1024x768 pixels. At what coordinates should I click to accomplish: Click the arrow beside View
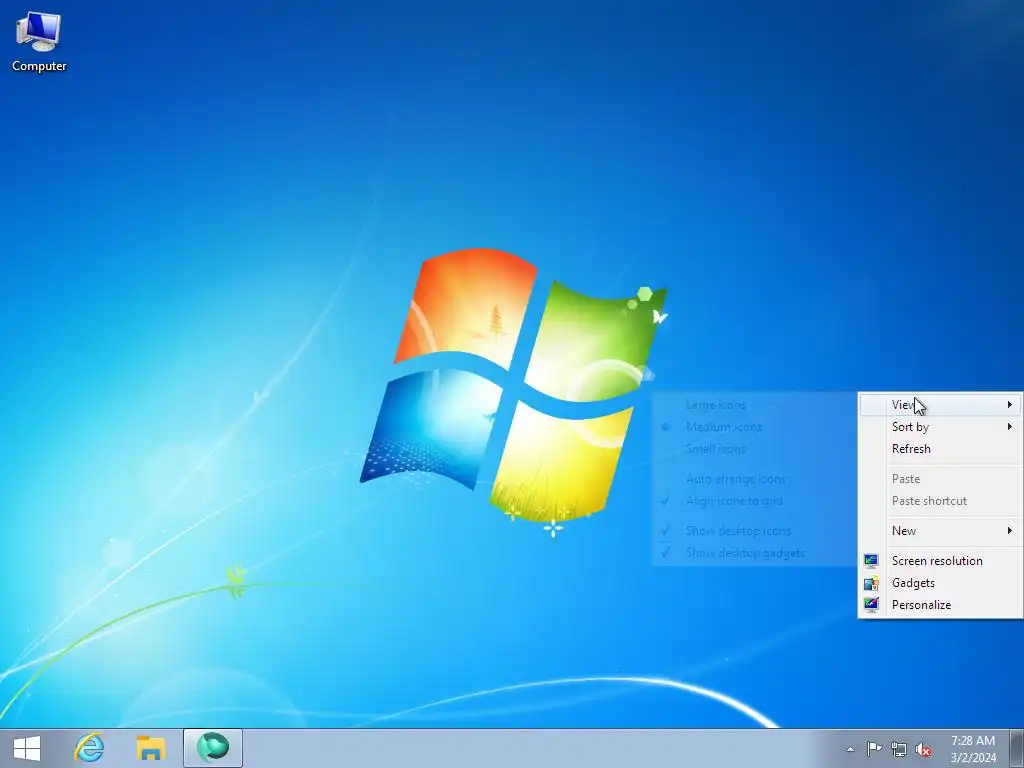click(x=1010, y=405)
